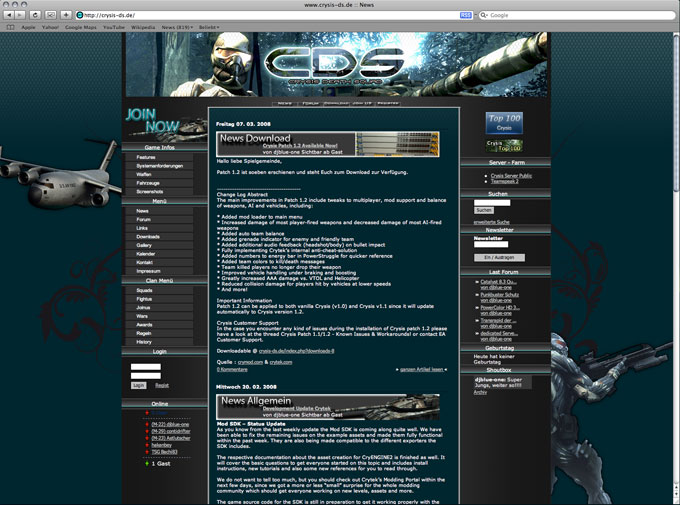This screenshot has width=680, height=505.
Task: Go back with Safari's back arrow
Action: pyautogui.click(x=8, y=15)
